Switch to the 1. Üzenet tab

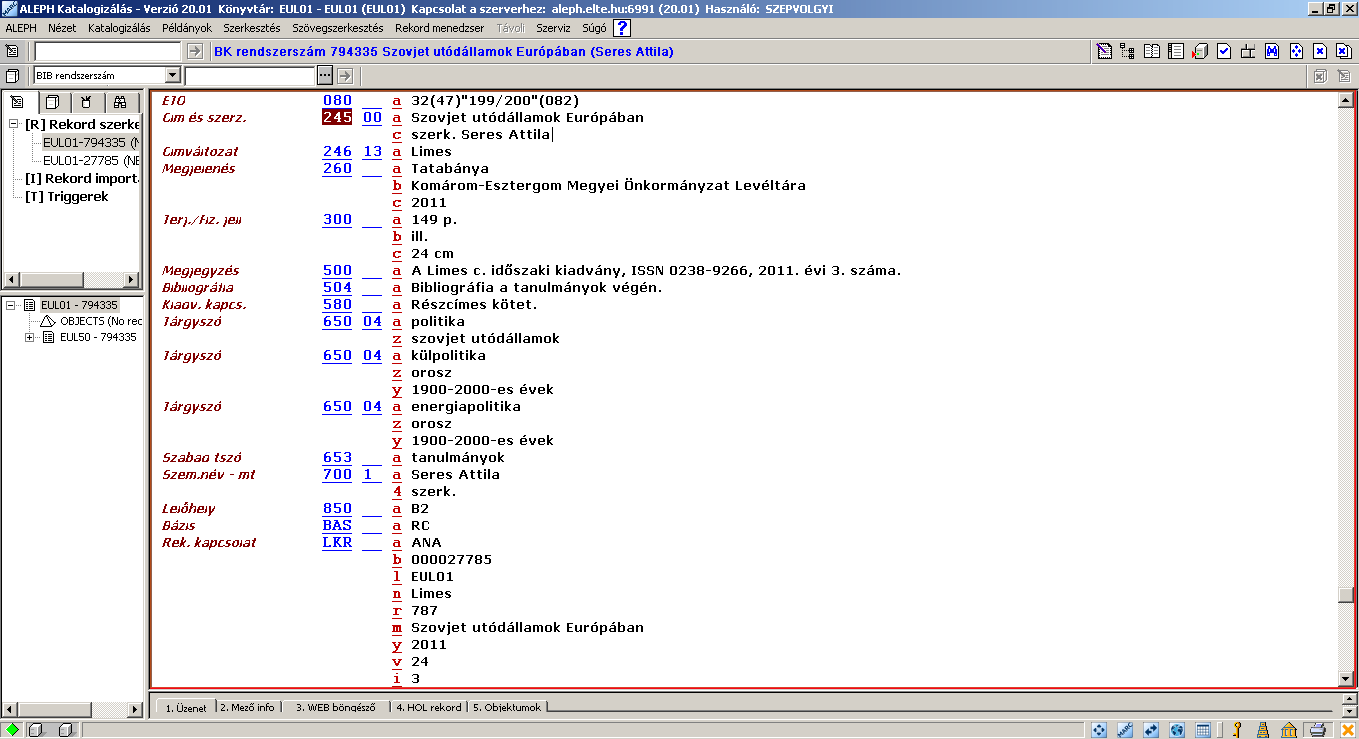click(185, 707)
